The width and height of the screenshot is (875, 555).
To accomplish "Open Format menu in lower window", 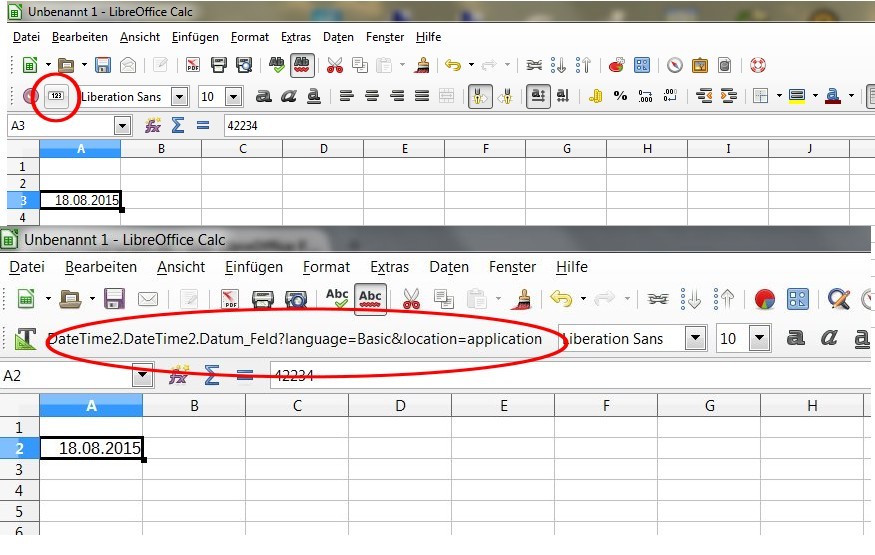I will [326, 267].
